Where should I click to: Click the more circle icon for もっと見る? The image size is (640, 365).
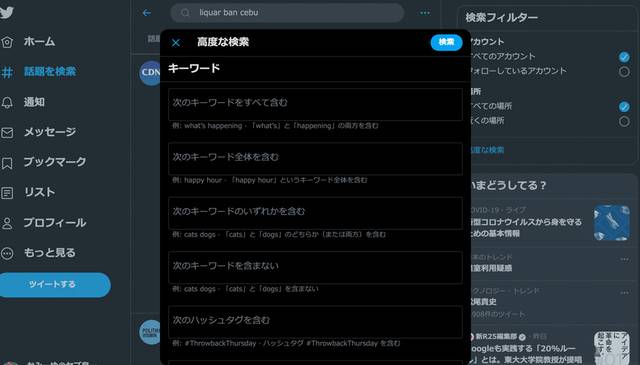click(x=7, y=253)
